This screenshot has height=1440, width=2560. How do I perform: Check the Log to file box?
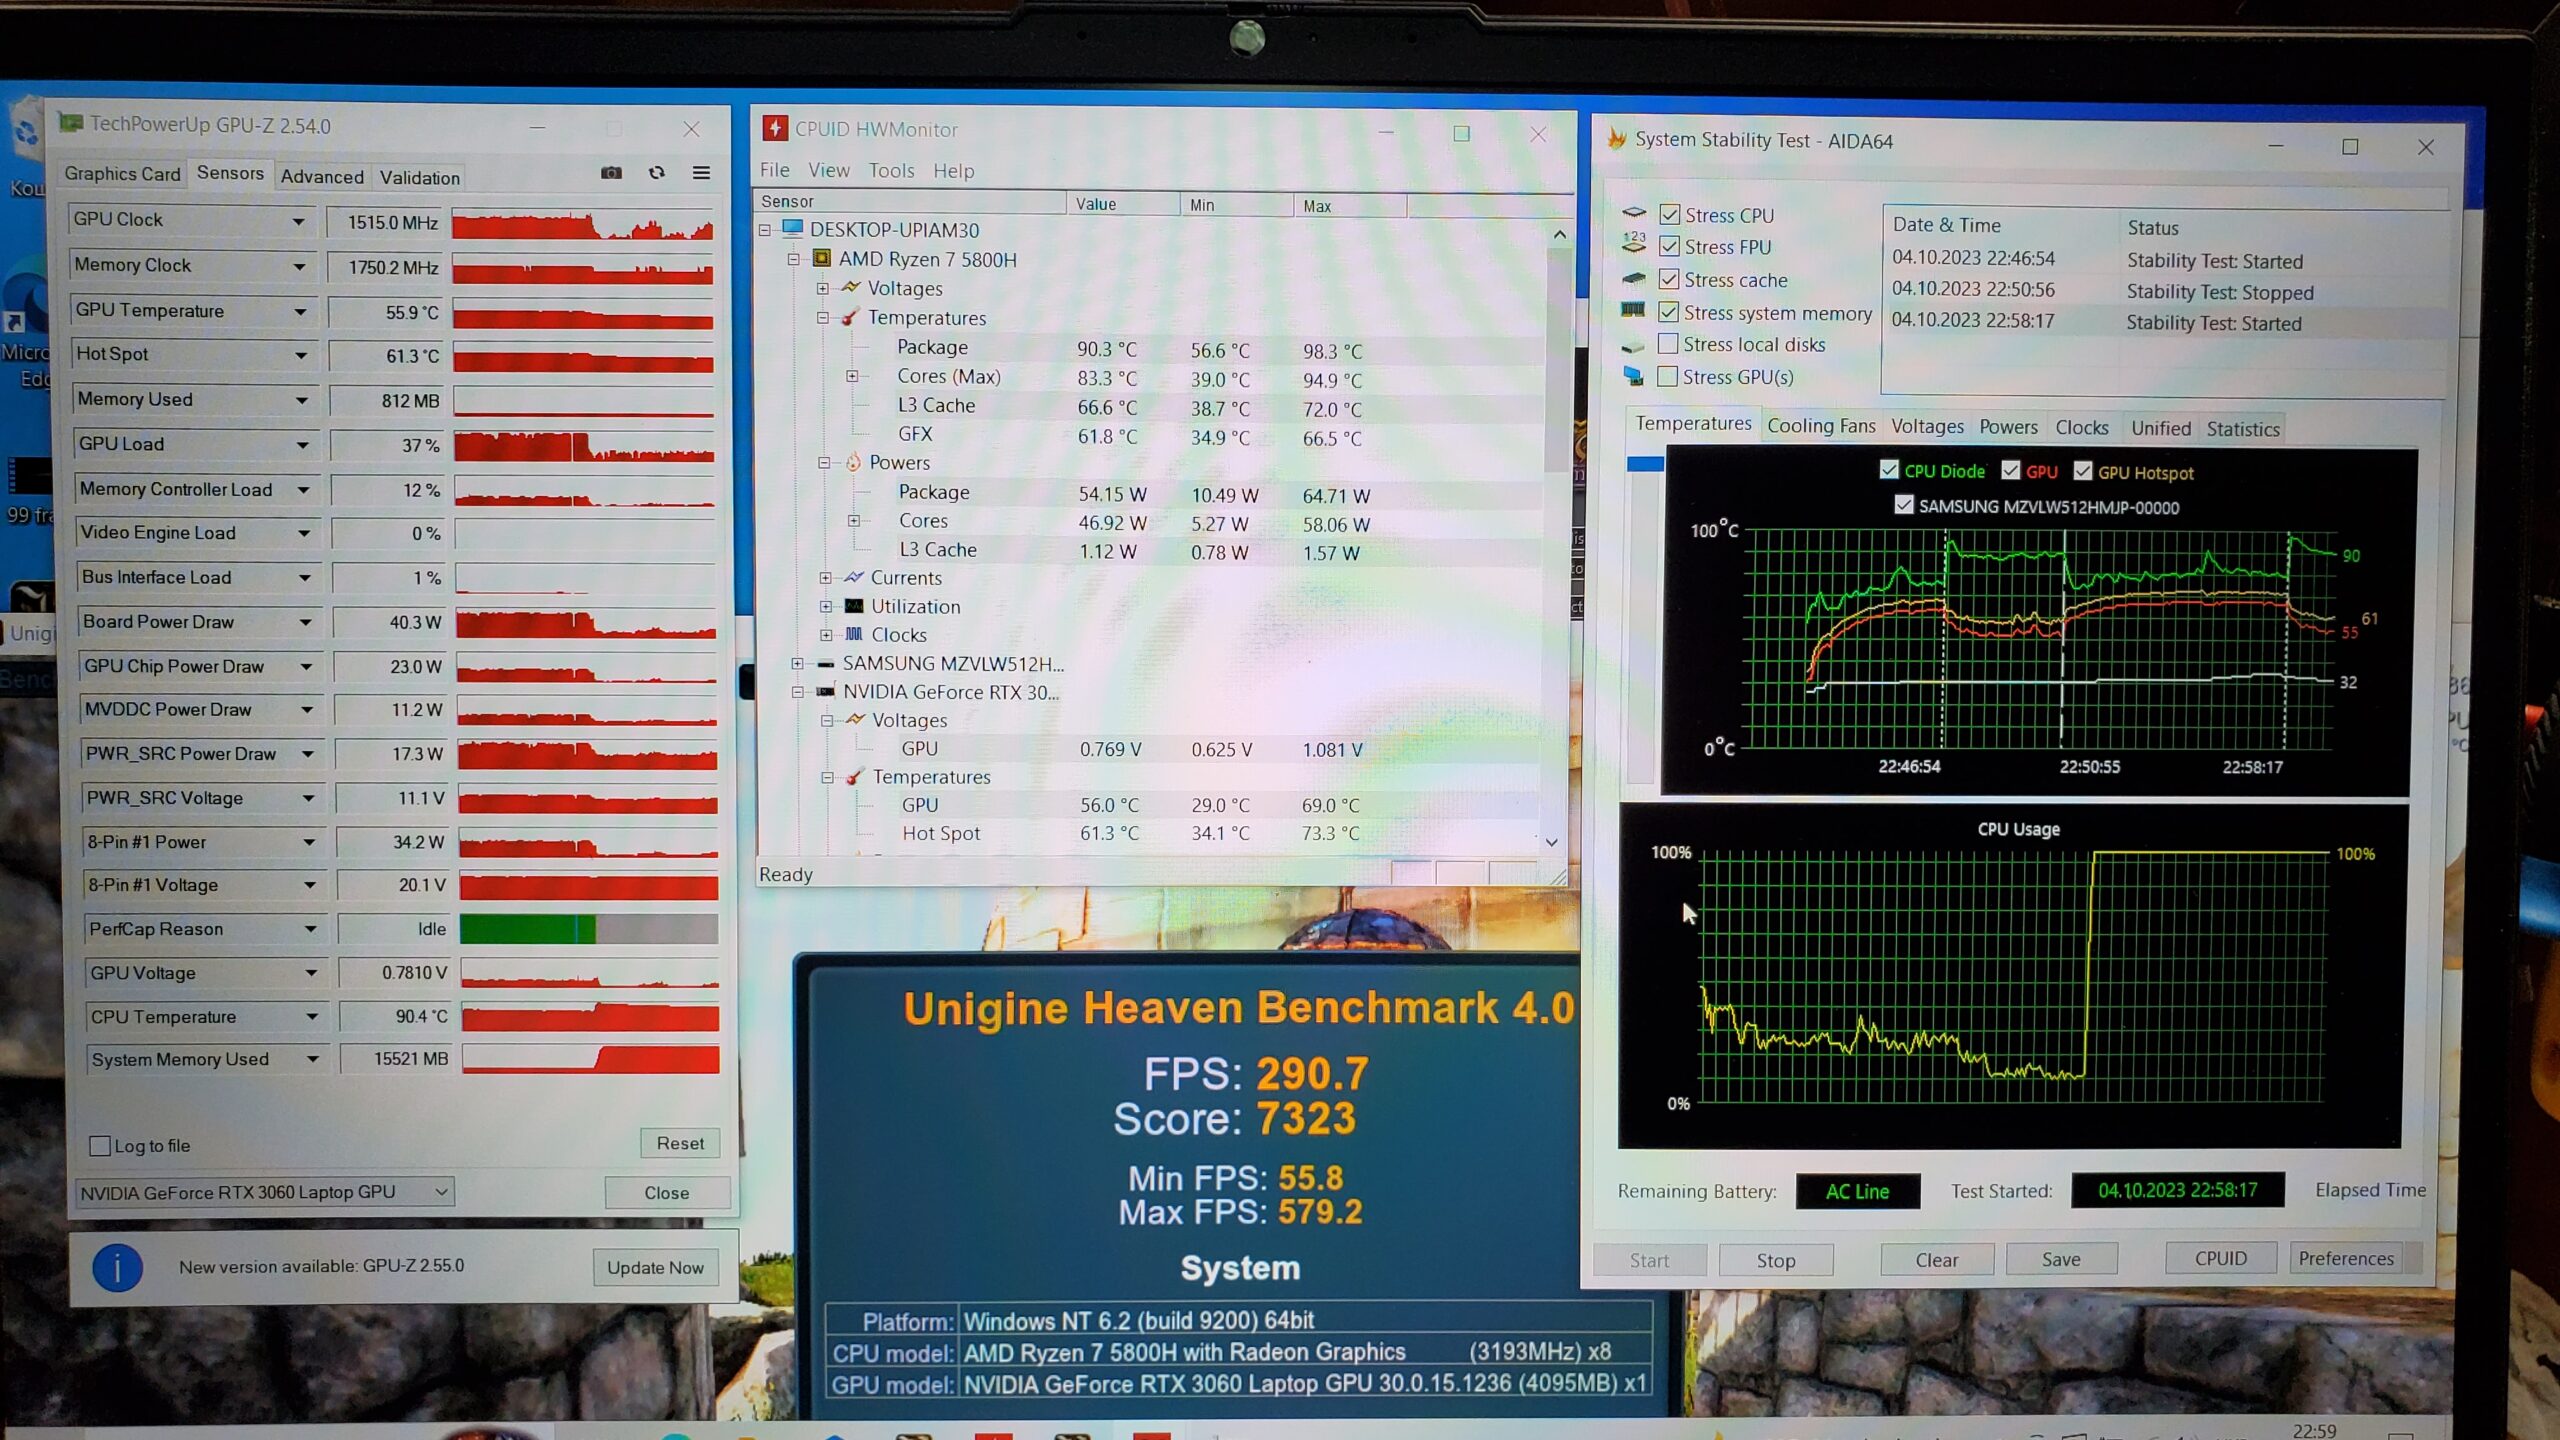click(100, 1146)
